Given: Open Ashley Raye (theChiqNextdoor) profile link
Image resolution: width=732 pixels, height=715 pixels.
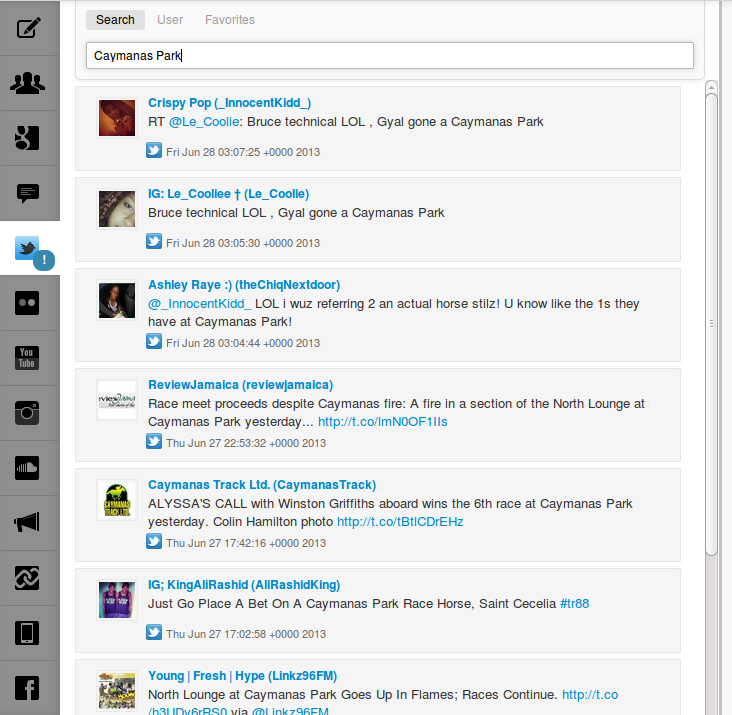Looking at the screenshot, I should click(x=244, y=285).
